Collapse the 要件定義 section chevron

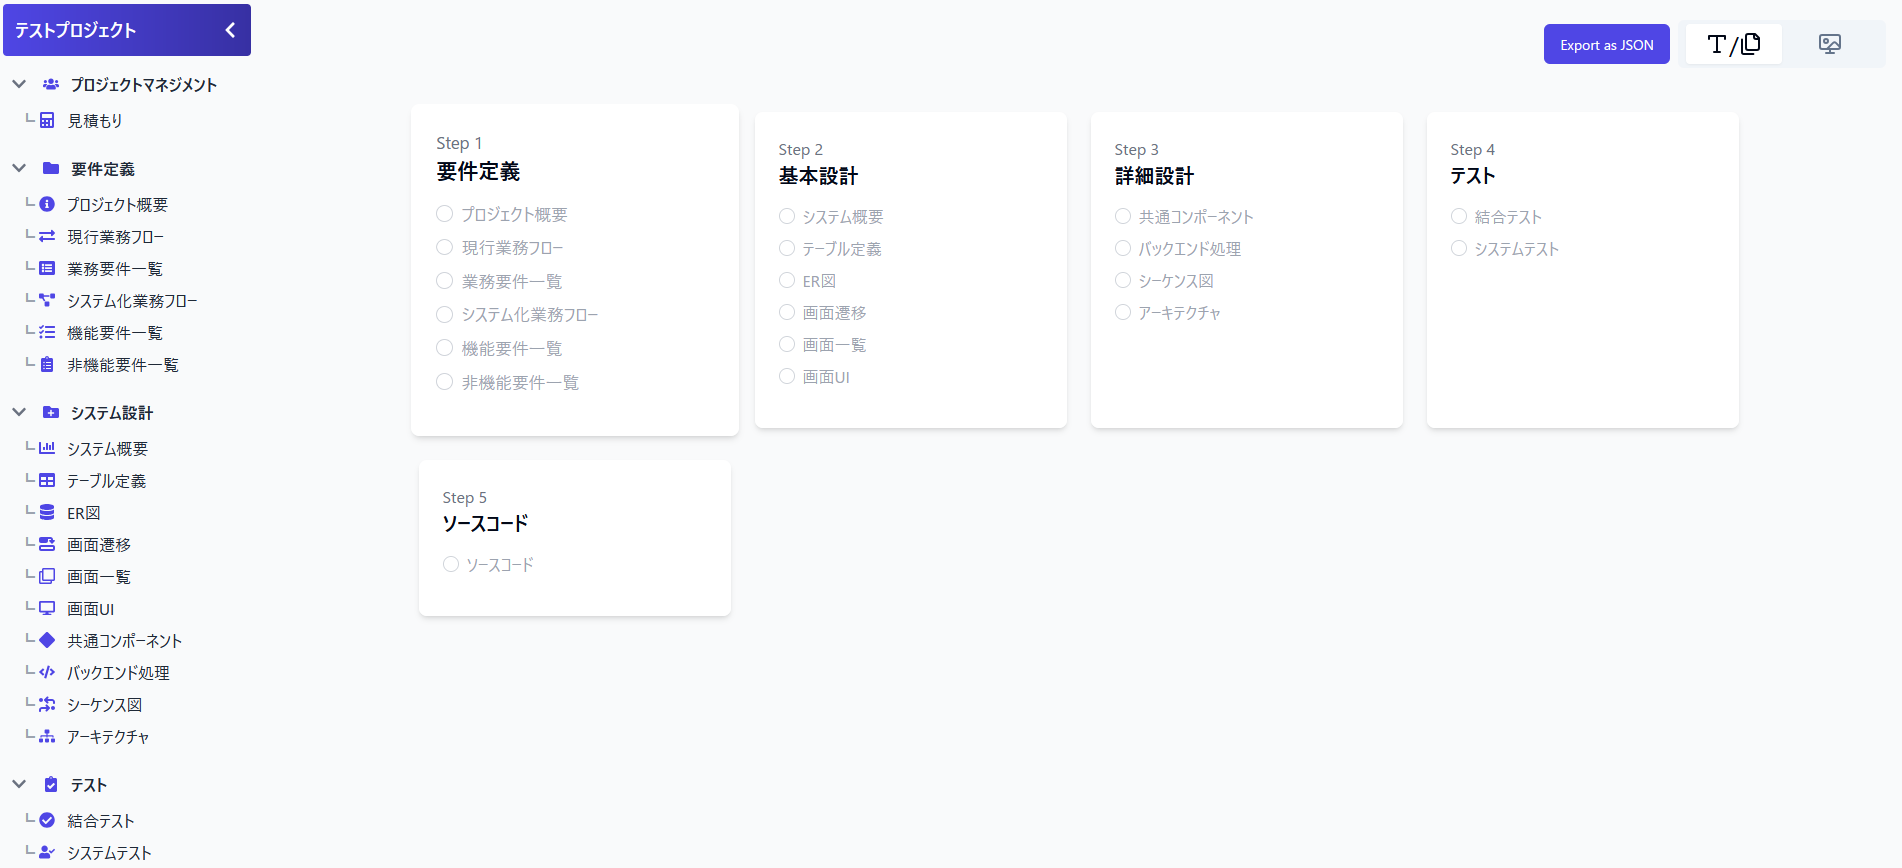point(19,168)
